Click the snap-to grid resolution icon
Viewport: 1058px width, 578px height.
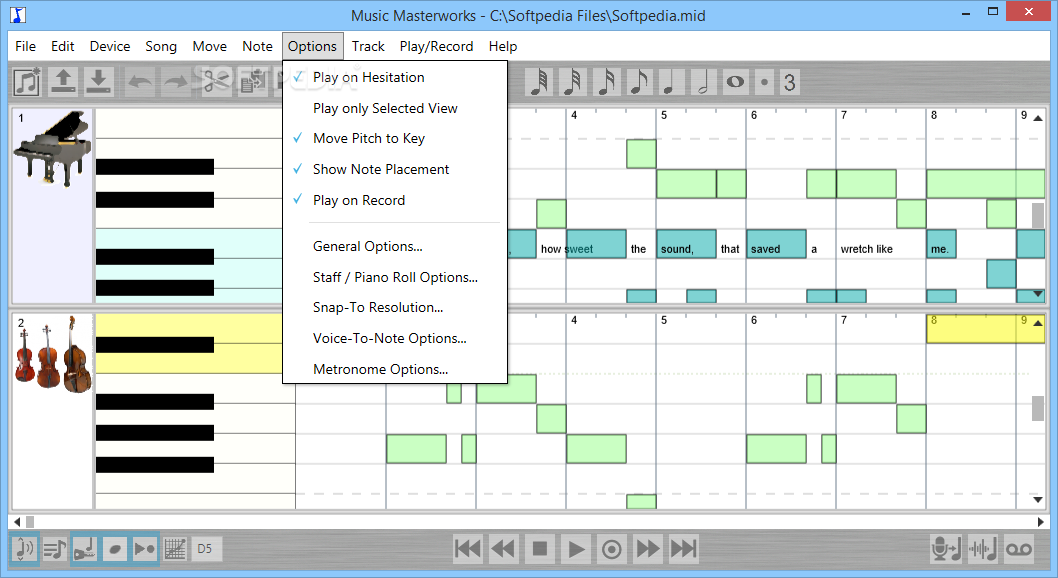[x=175, y=549]
